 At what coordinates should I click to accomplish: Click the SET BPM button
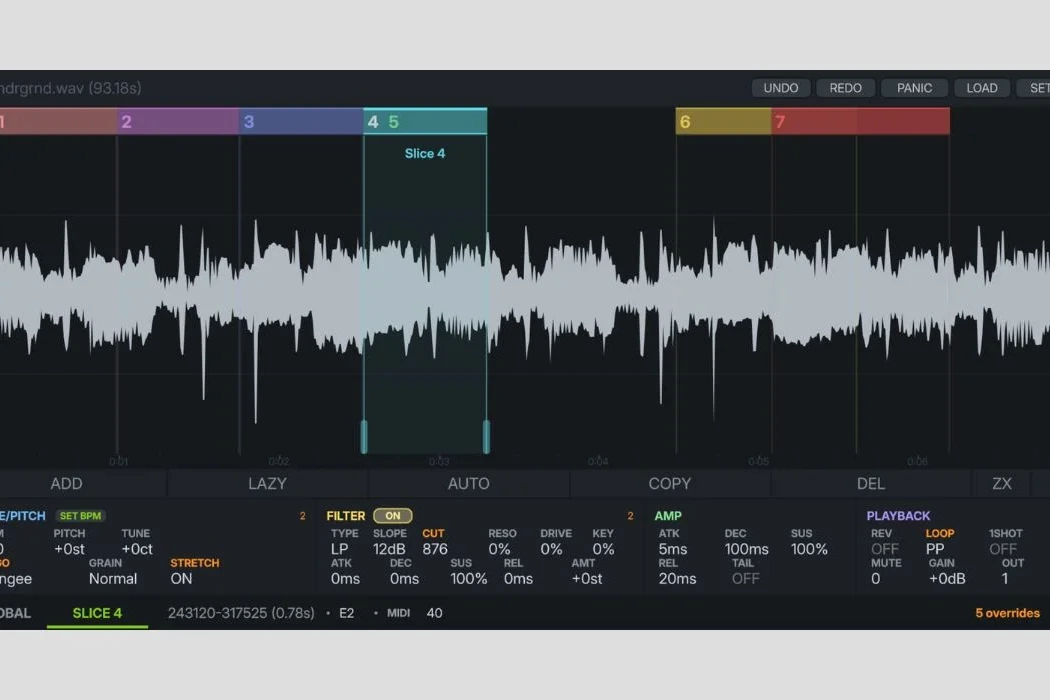(x=80, y=516)
